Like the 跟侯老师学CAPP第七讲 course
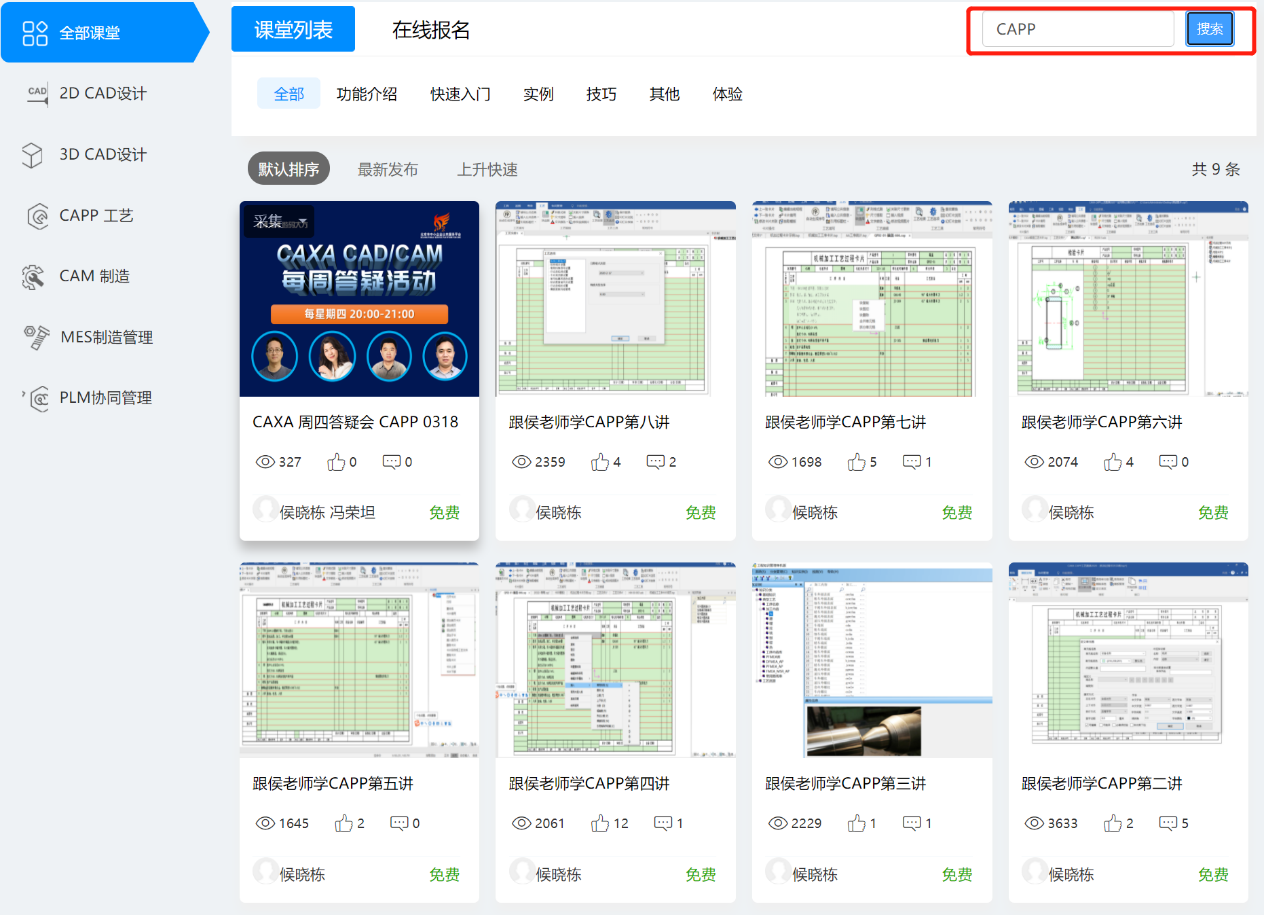The image size is (1264, 915). [x=857, y=462]
